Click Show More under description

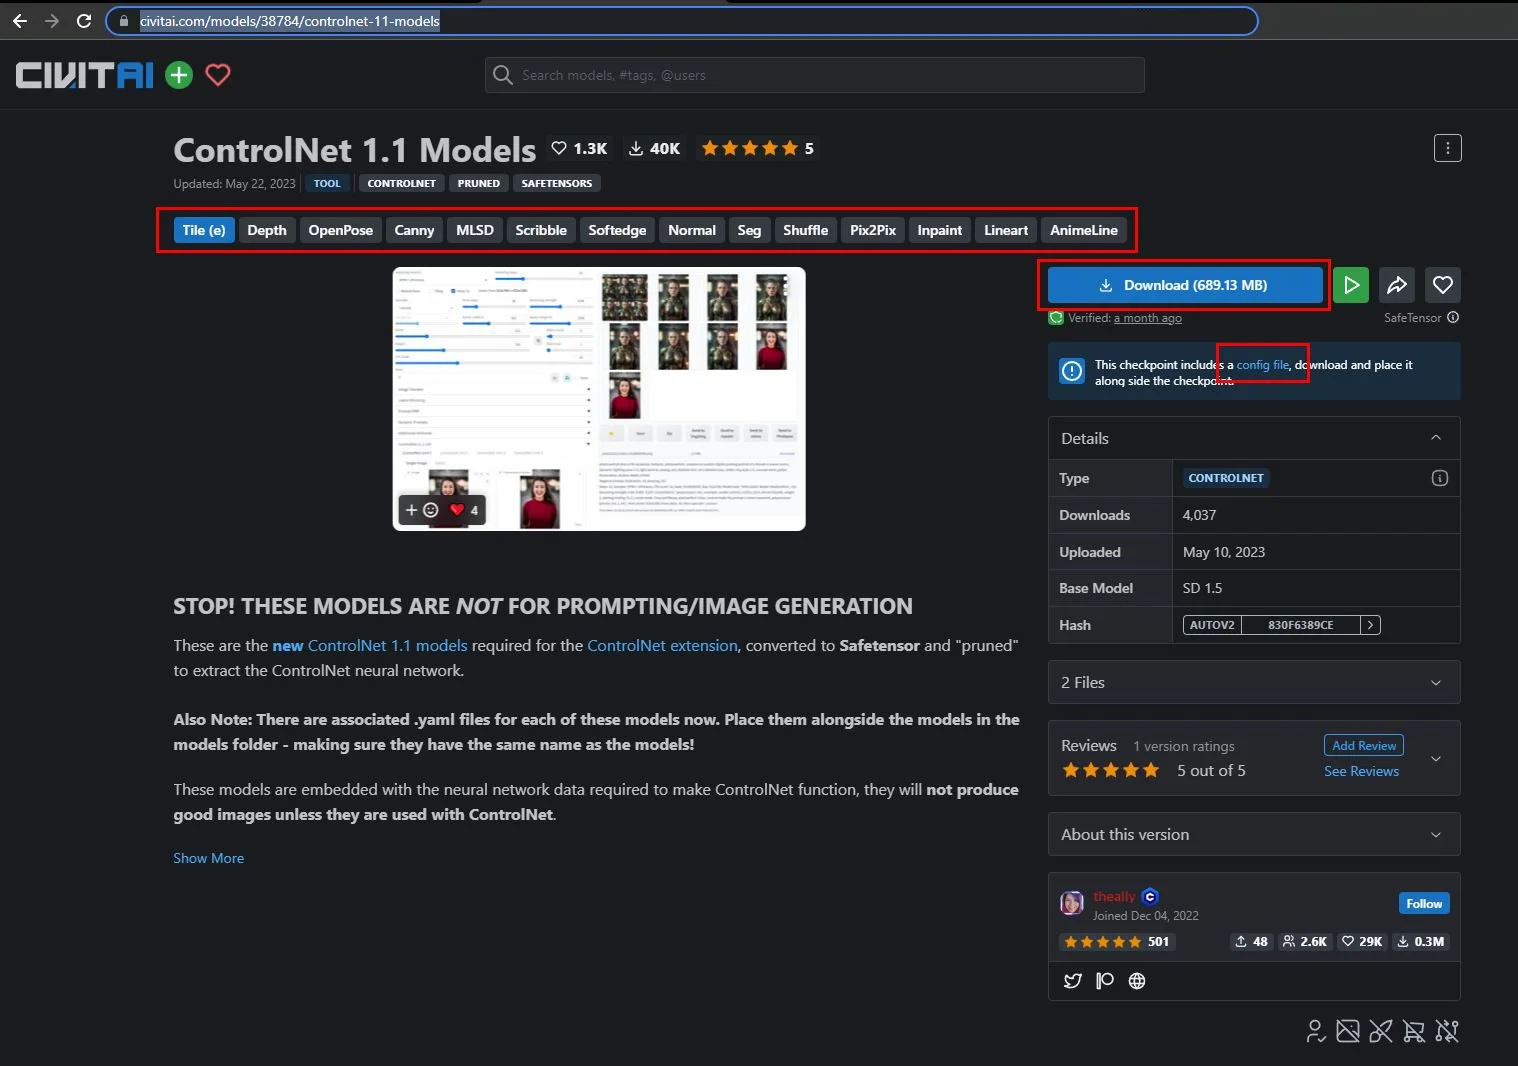coord(209,858)
